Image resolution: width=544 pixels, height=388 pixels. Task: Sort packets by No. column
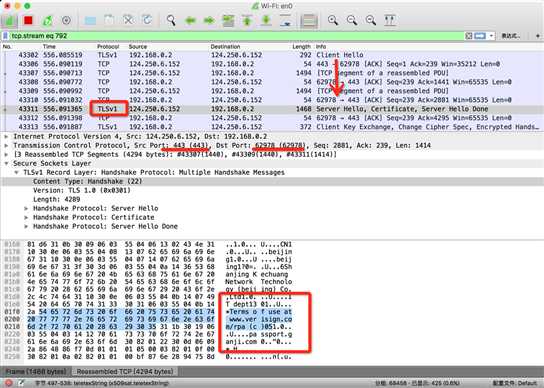coord(7,47)
